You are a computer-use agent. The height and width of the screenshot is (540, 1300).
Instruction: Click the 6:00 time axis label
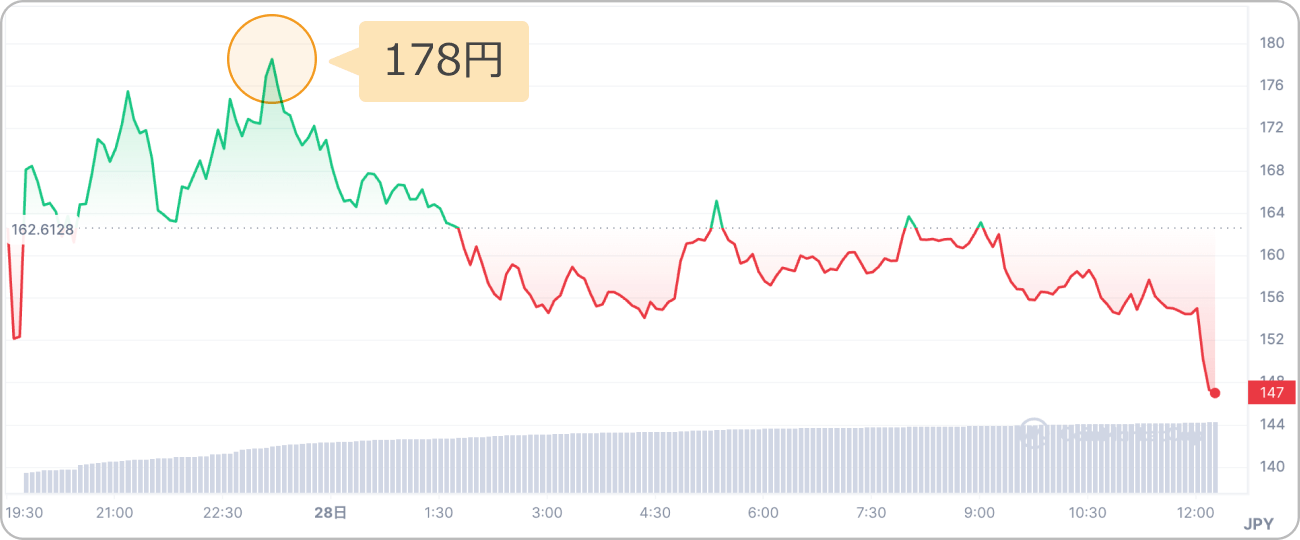763,513
